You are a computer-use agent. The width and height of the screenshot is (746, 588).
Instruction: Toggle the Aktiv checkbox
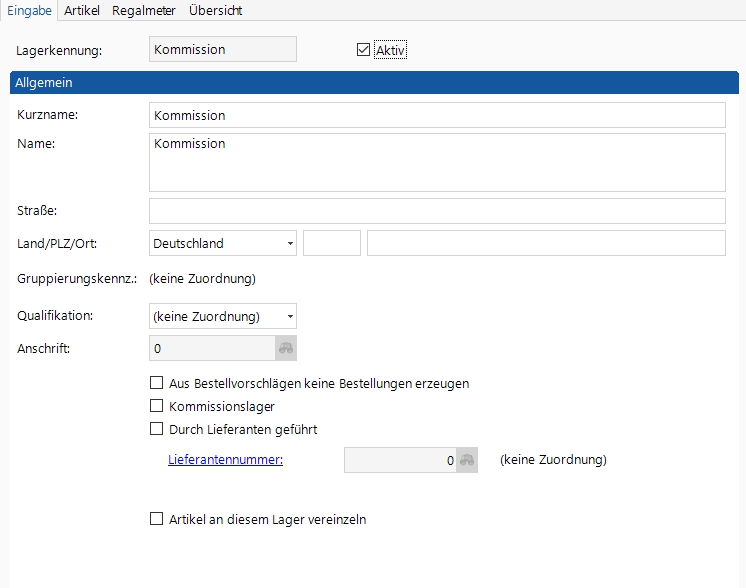pos(363,50)
